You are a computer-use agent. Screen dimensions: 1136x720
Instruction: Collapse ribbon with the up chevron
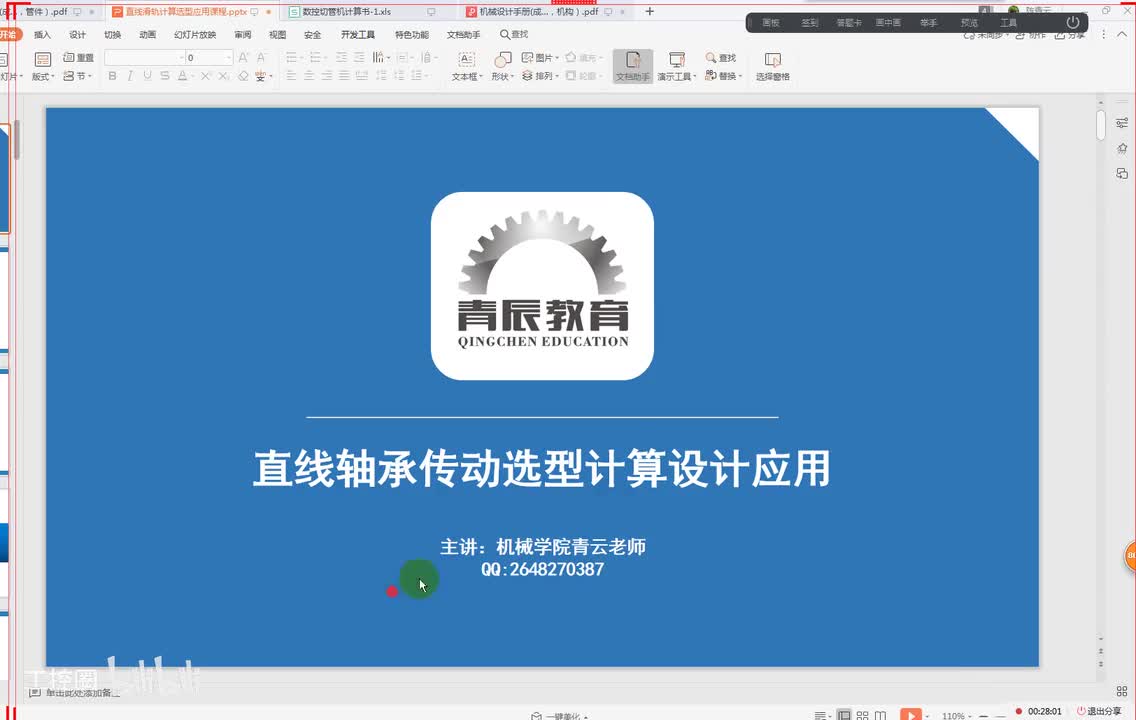click(x=1122, y=34)
